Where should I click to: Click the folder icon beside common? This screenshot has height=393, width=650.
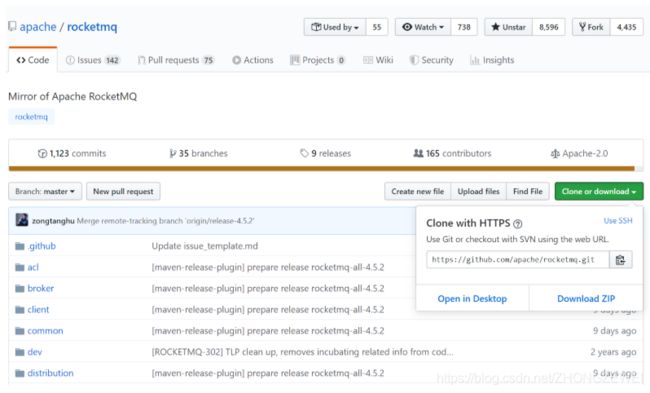coord(20,331)
